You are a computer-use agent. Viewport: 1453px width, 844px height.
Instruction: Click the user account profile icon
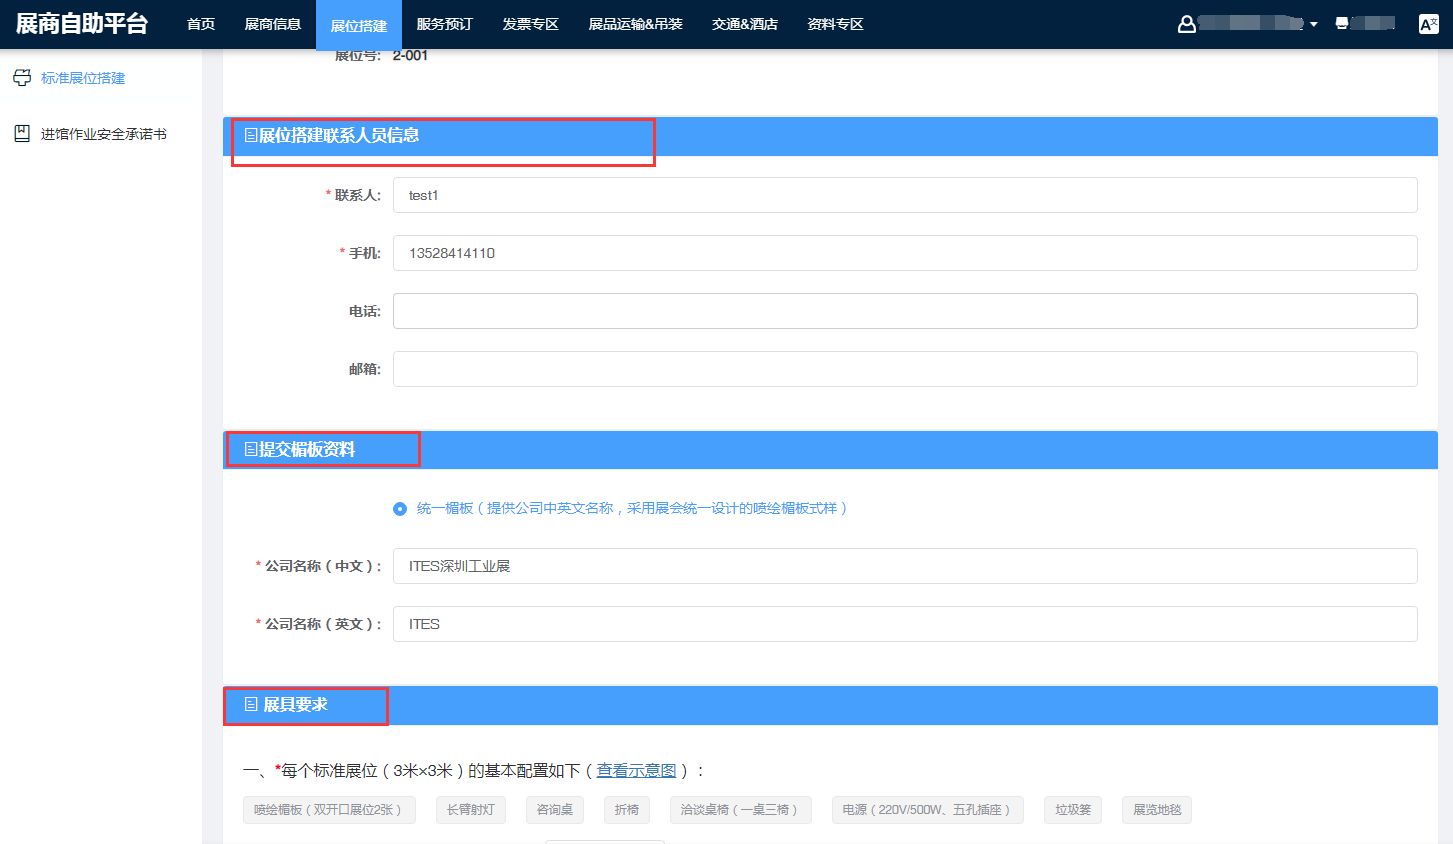click(x=1187, y=24)
